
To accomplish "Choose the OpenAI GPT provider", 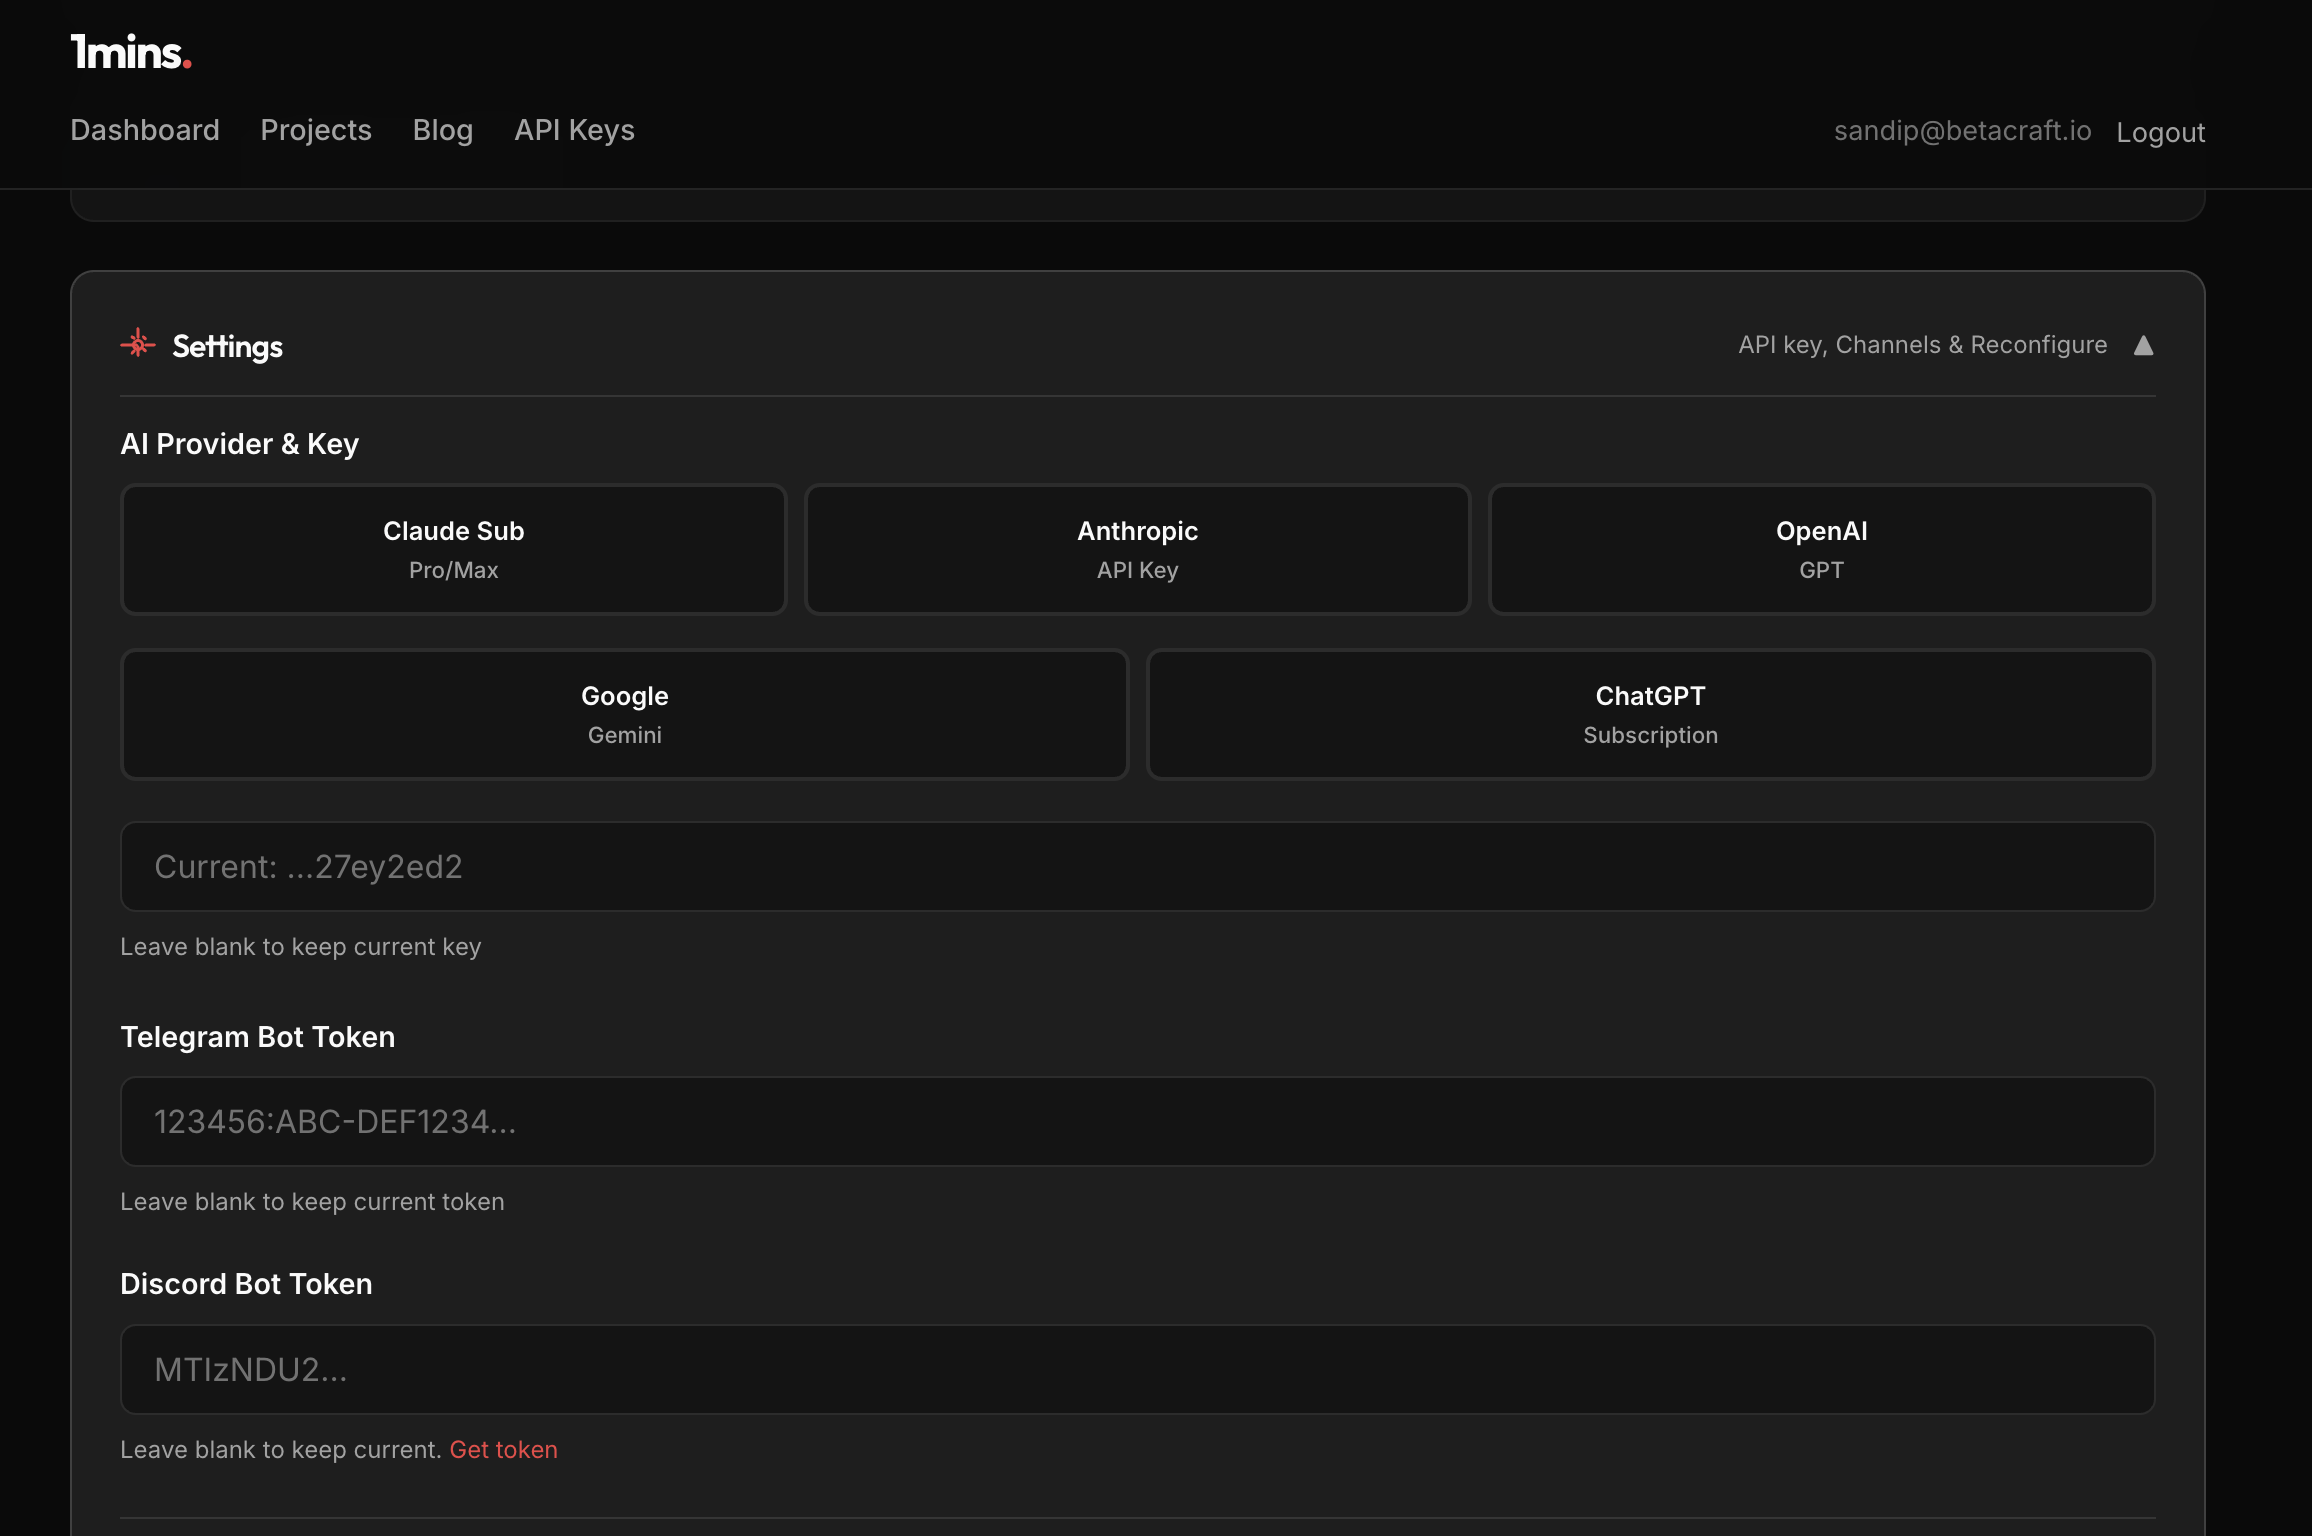I will pos(1821,549).
